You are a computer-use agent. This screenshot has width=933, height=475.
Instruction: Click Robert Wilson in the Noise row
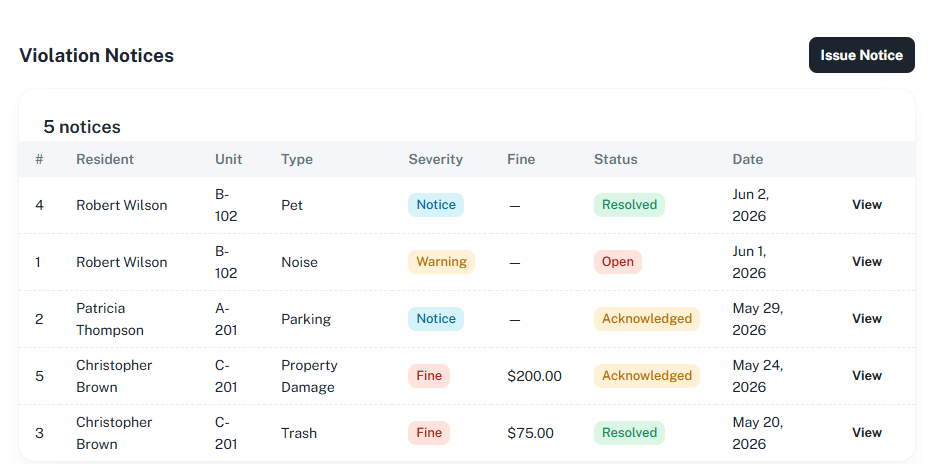coord(121,262)
